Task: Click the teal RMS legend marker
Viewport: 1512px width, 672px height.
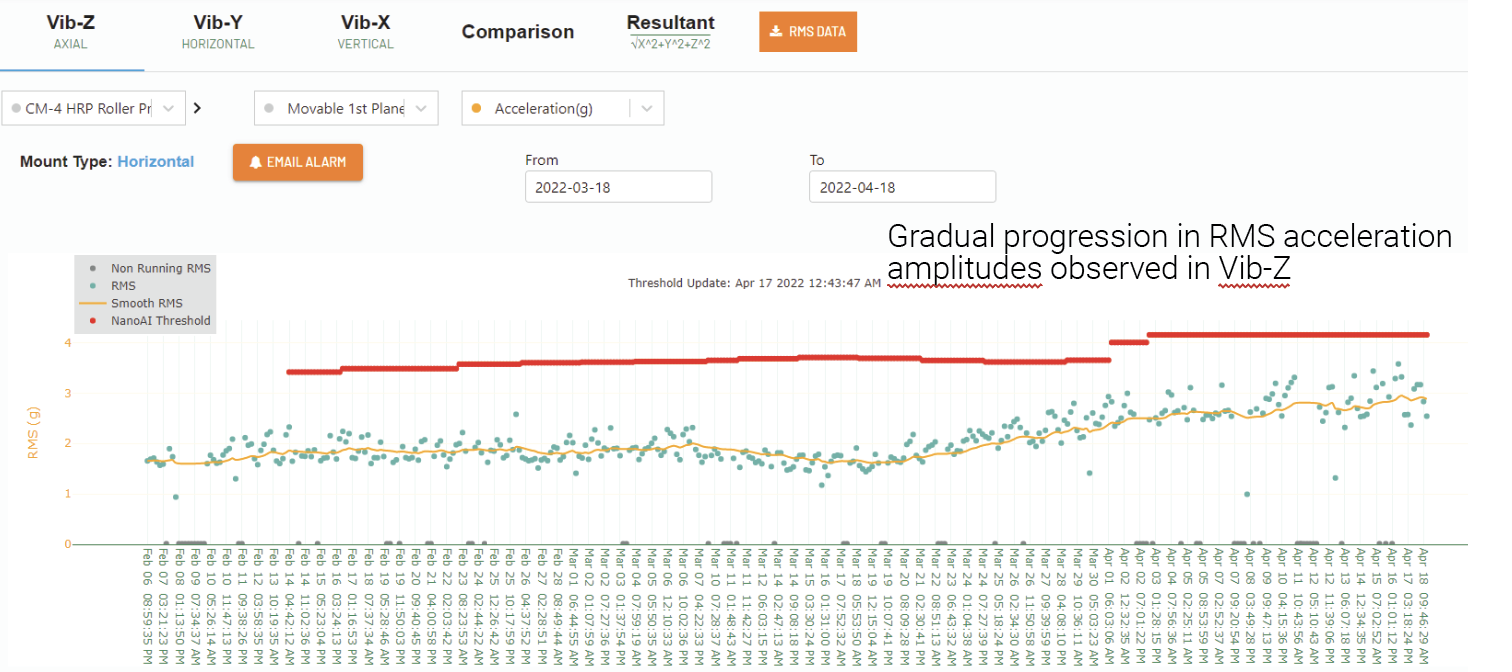Action: coord(93,286)
